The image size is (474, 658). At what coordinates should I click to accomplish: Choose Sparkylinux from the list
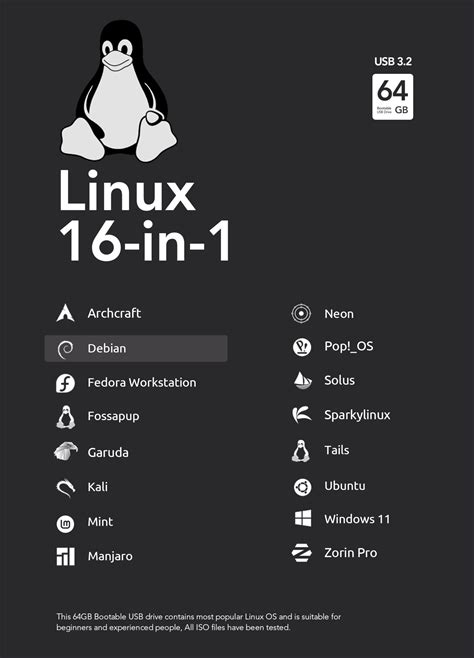click(357, 415)
